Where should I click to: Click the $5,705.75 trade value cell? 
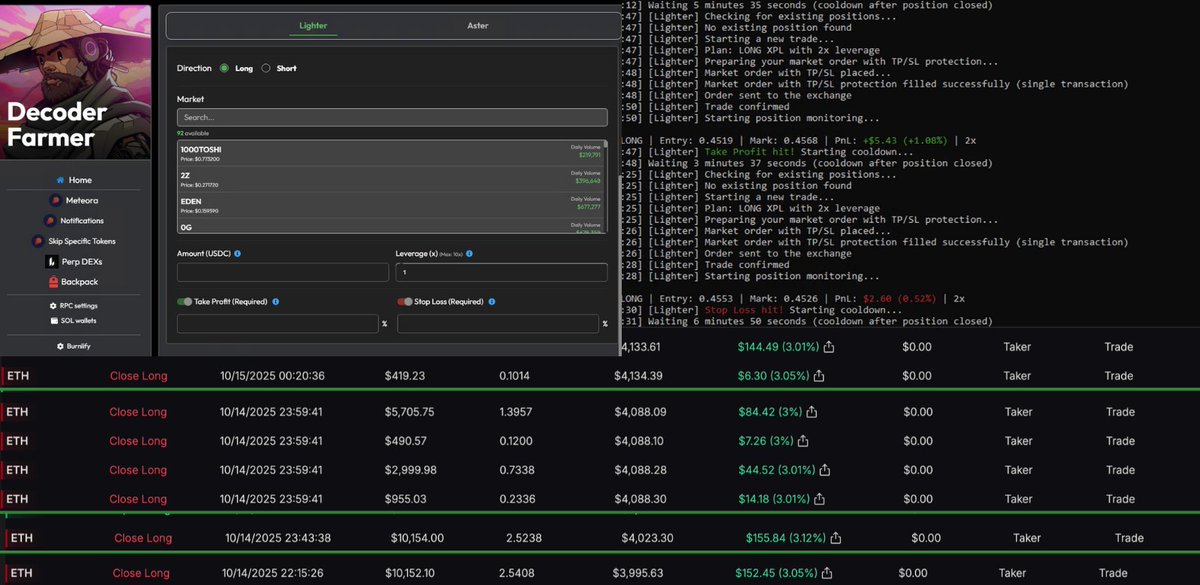click(x=410, y=411)
